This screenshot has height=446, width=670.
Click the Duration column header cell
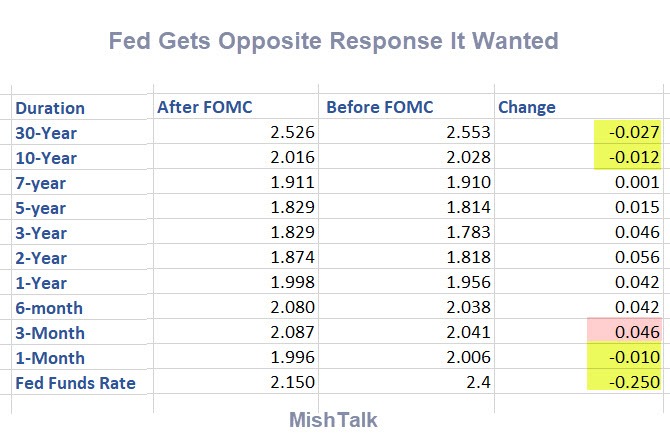pos(50,108)
